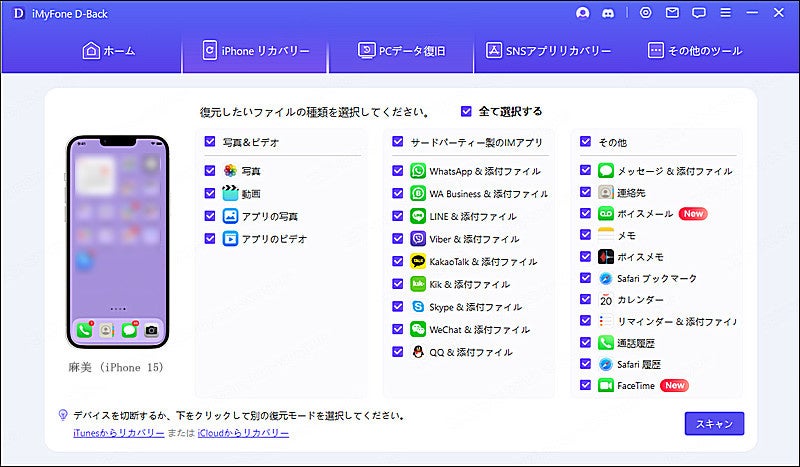
Task: Click the FaceTime camera icon
Action: [606, 385]
